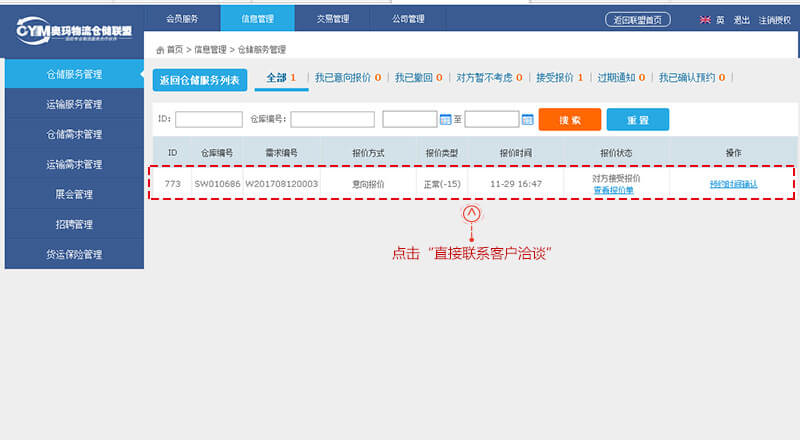The width and height of the screenshot is (800, 440).
Task: Open the start date calendar picker icon
Action: pyautogui.click(x=446, y=119)
